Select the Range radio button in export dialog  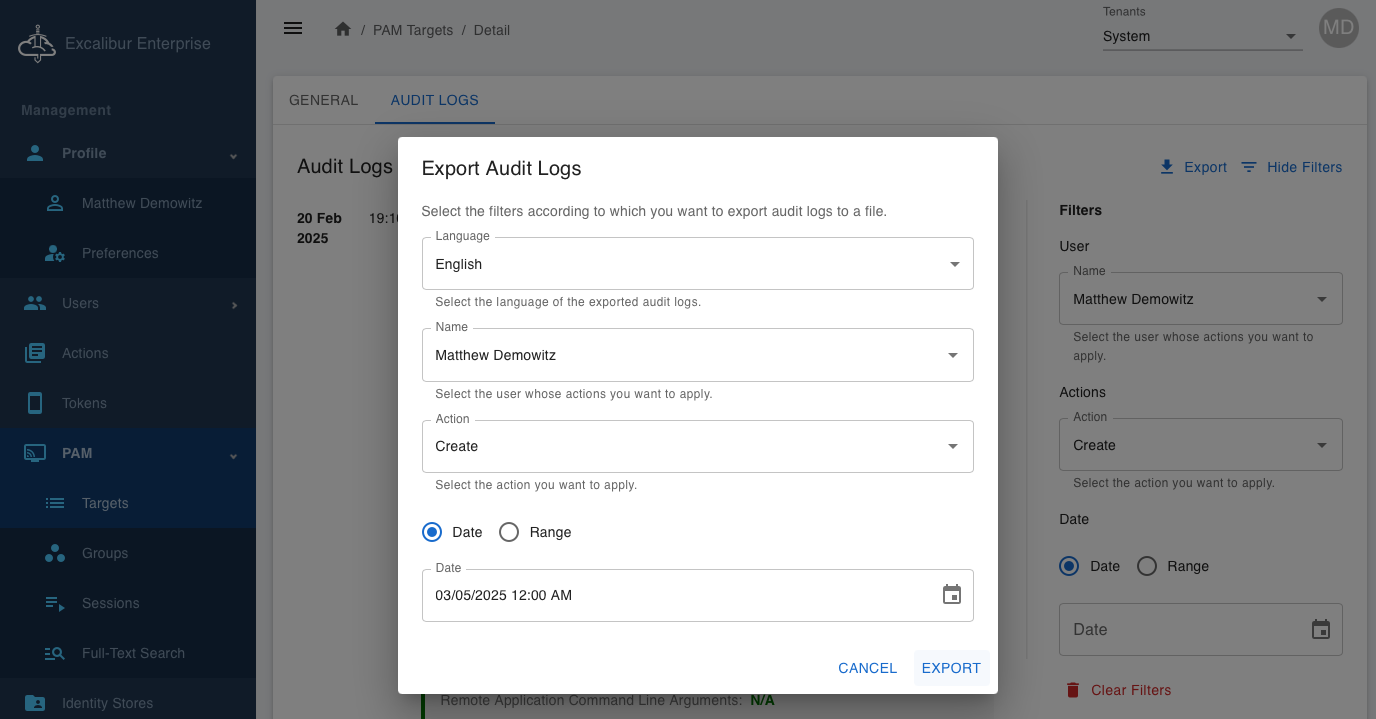click(509, 532)
